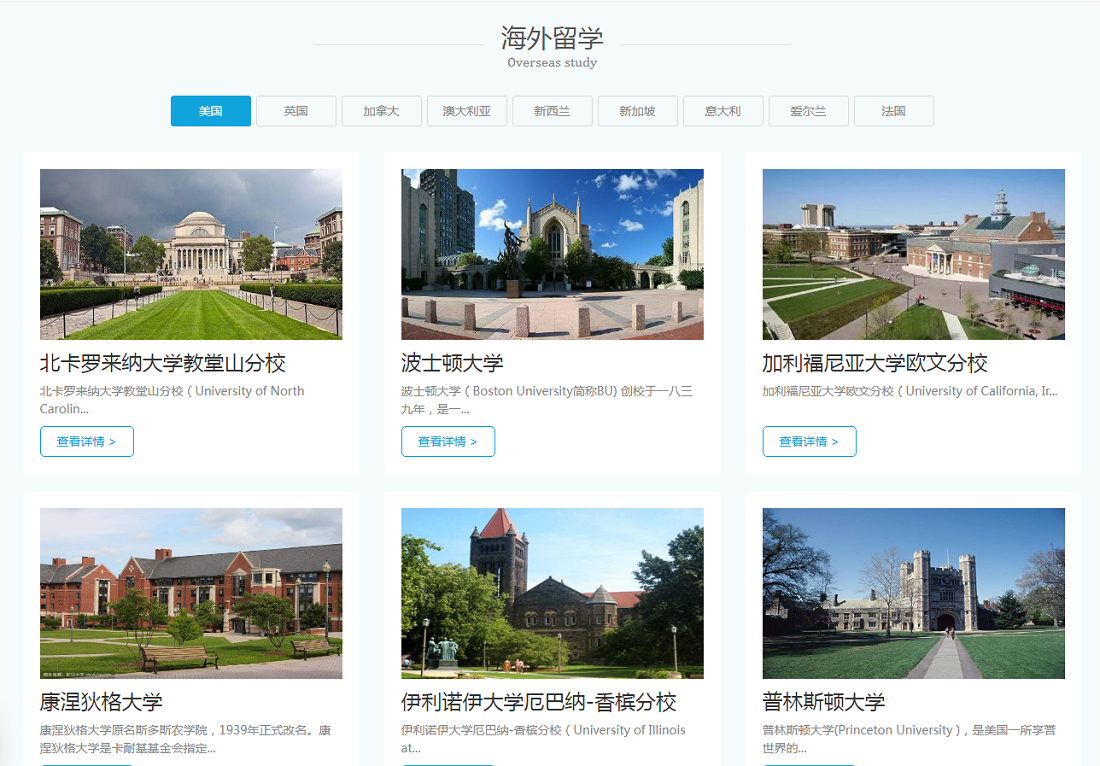Open the 康涅狄格大学 campus photo
This screenshot has height=766, width=1100.
[191, 593]
